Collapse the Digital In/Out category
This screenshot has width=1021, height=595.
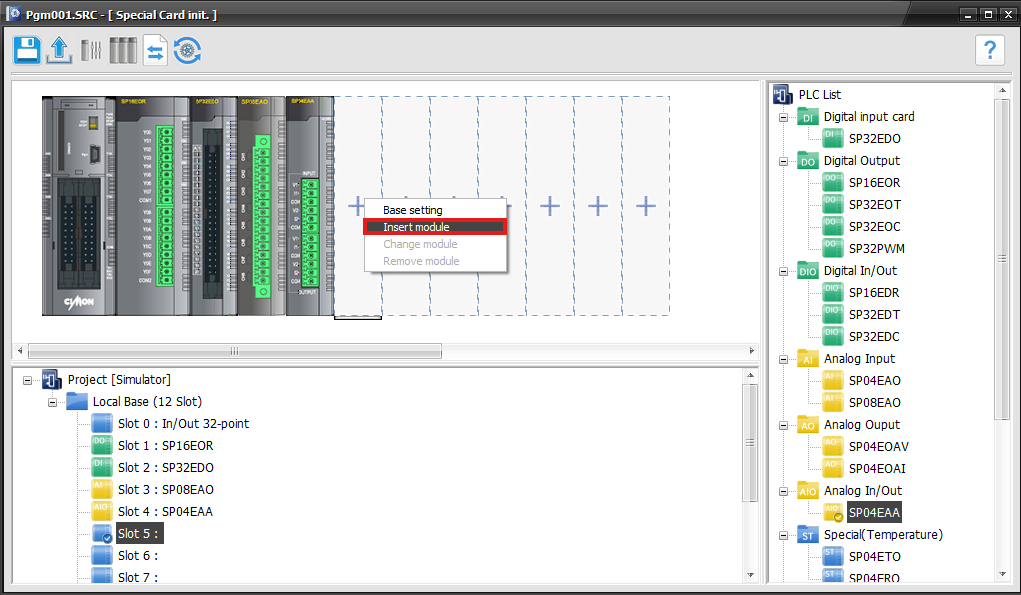point(783,271)
